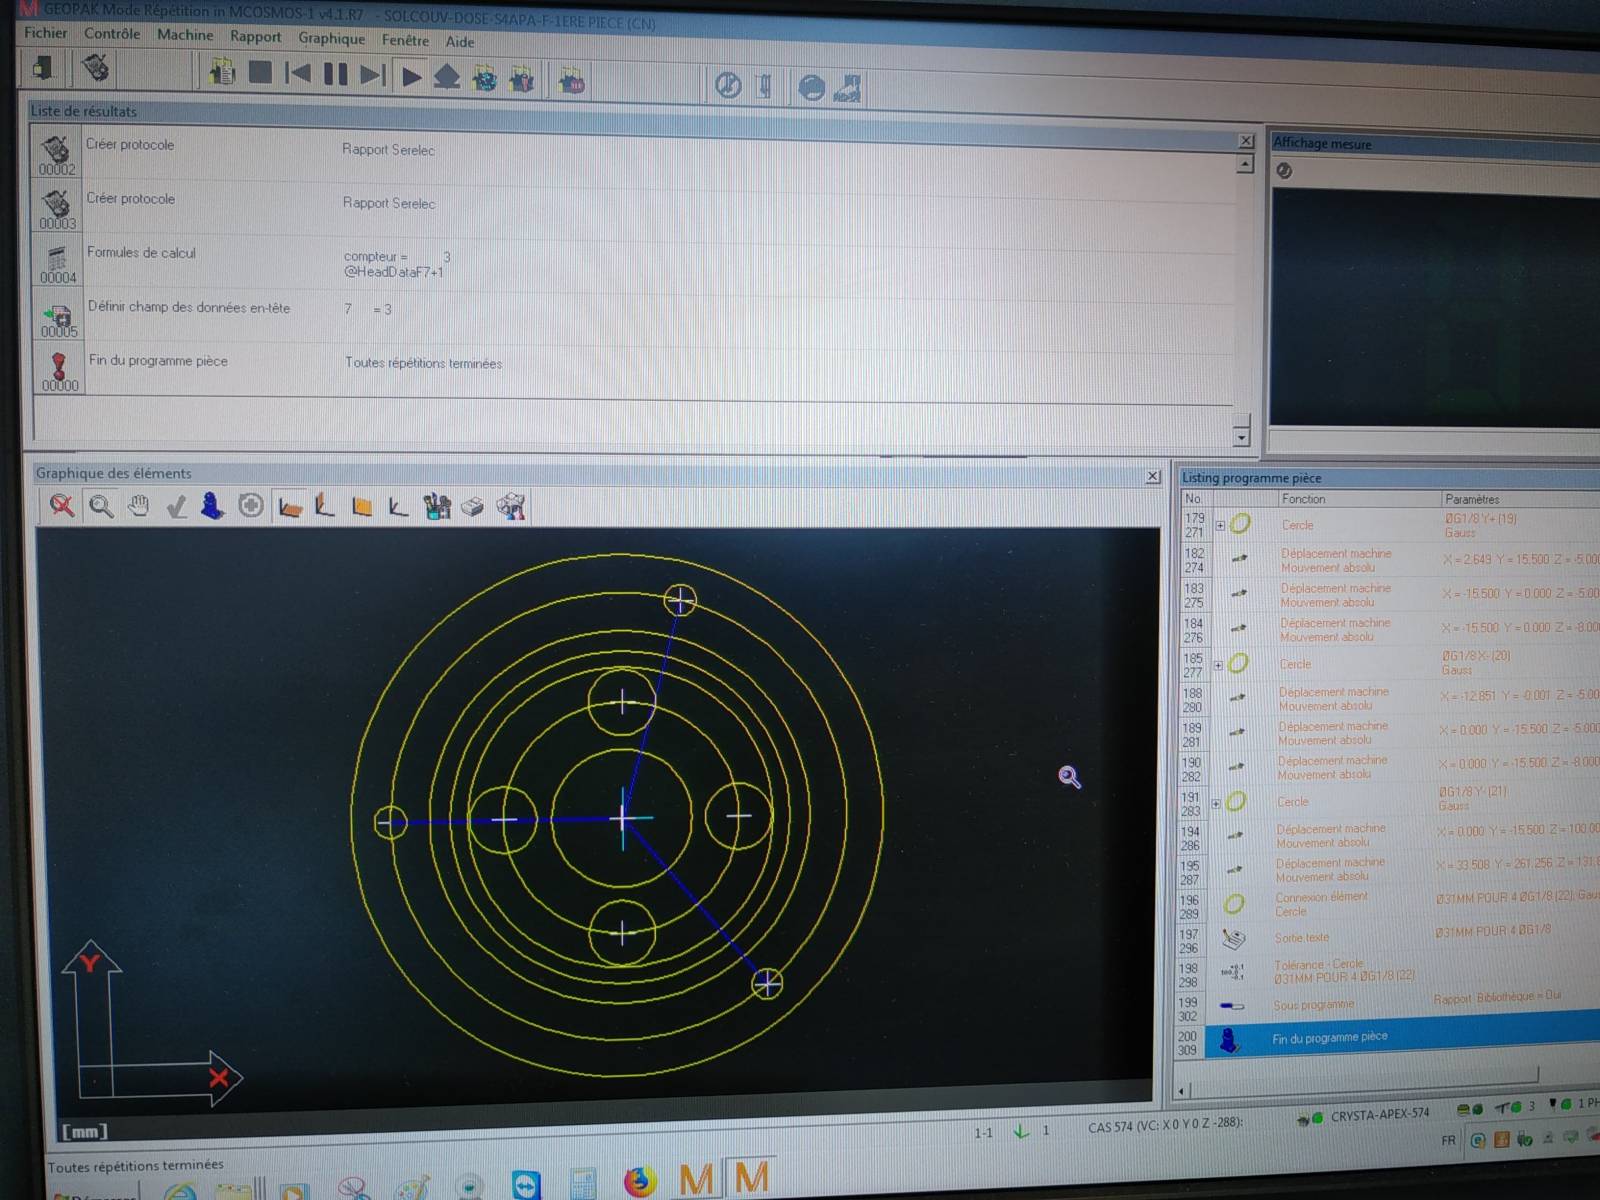Viewport: 1600px width, 1200px height.
Task: Click the printer icon in graphics toolbar
Action: click(x=473, y=508)
